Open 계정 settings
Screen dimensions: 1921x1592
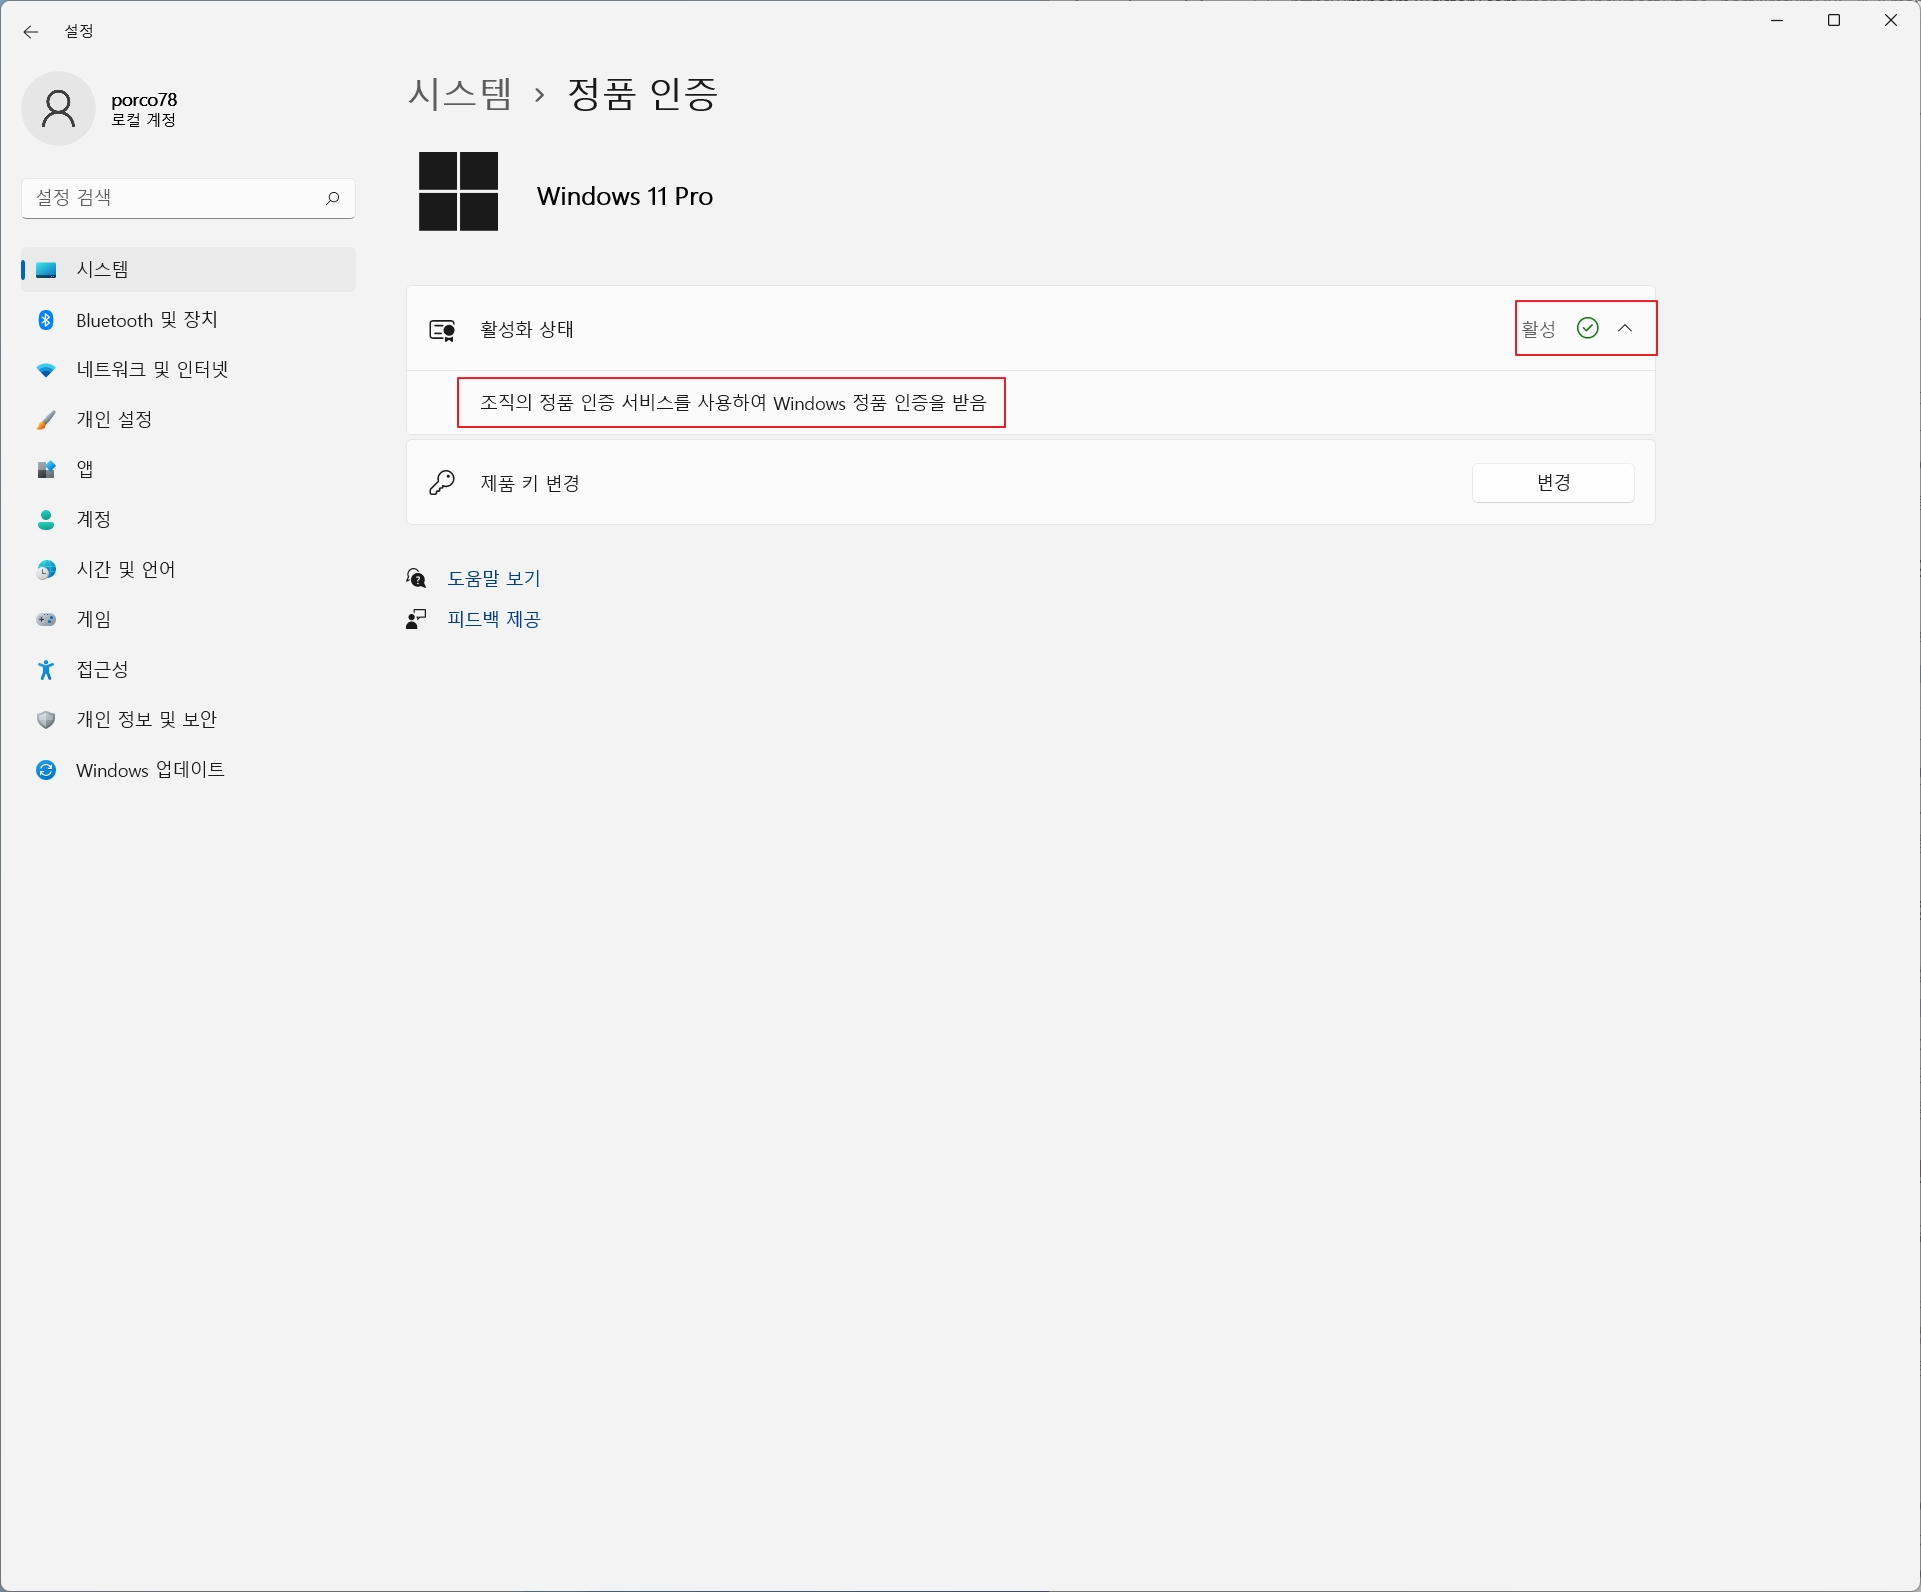coord(188,520)
